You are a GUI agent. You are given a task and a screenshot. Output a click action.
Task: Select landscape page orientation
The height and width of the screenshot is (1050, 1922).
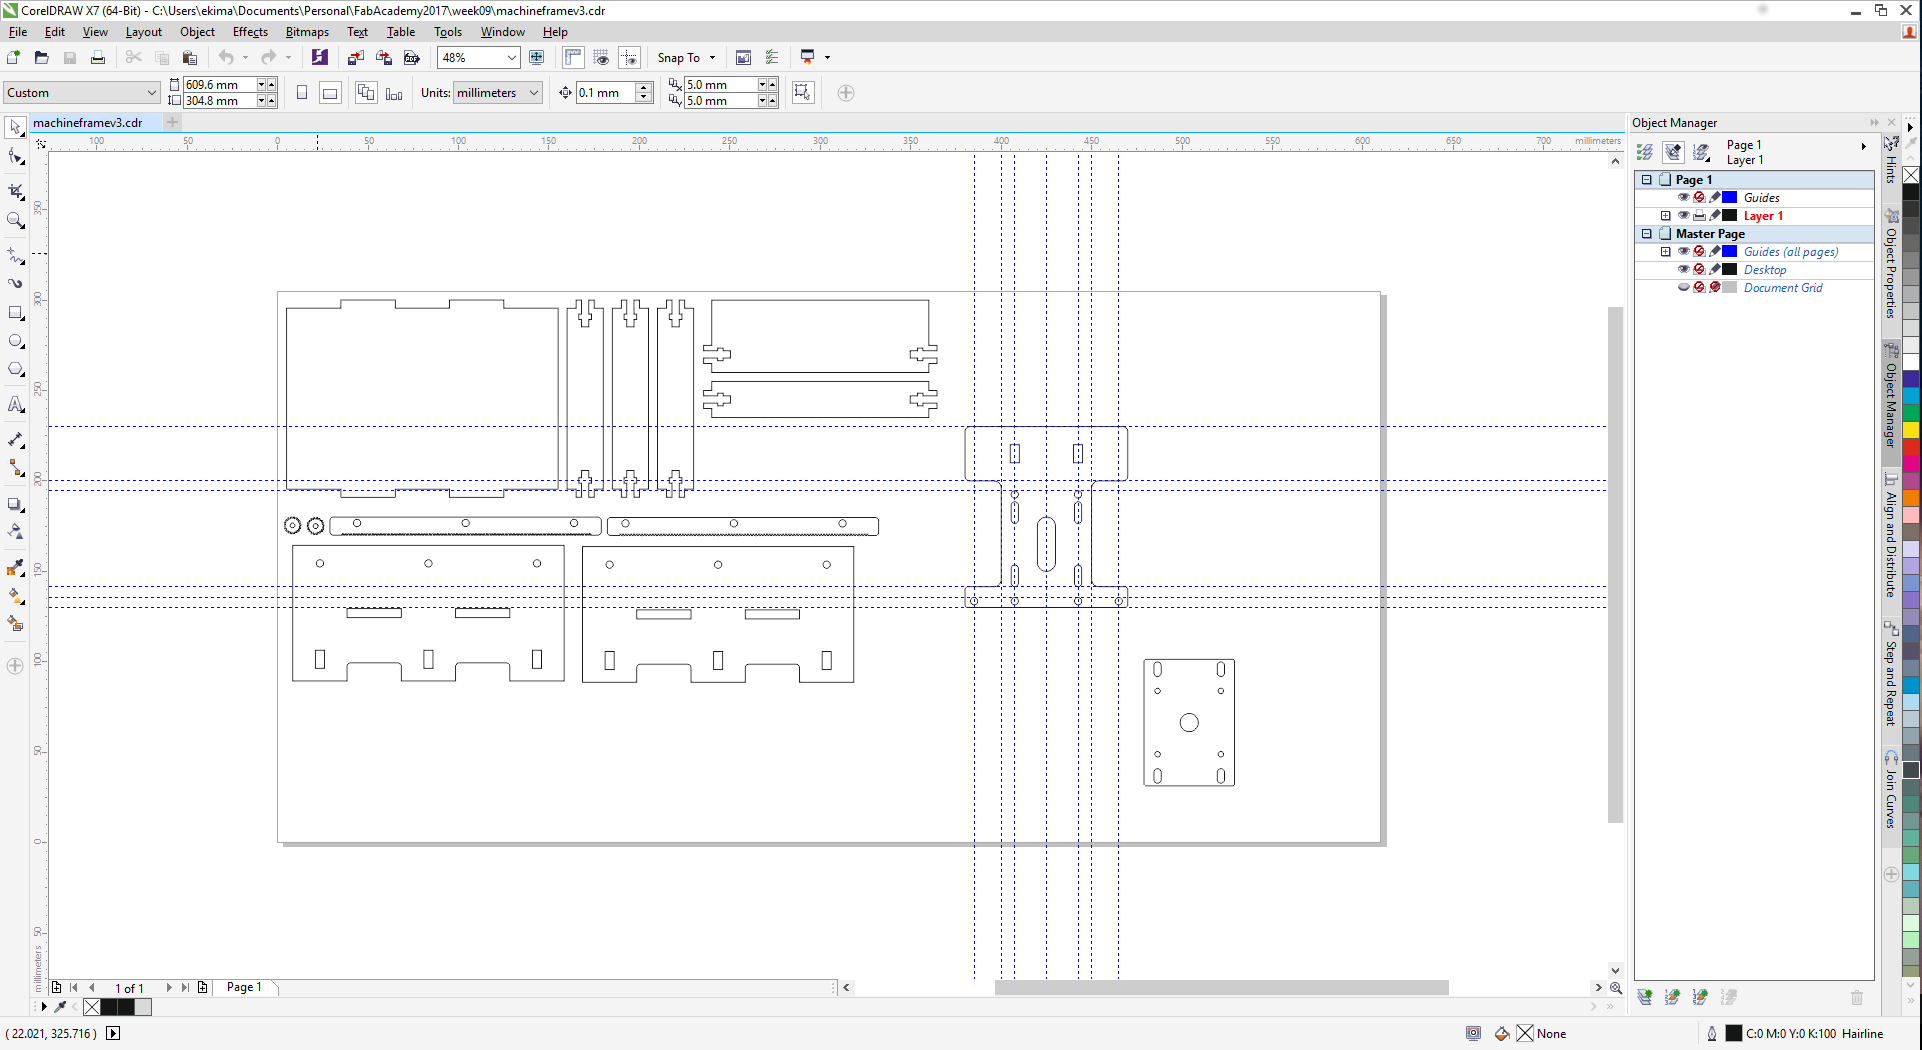tap(330, 93)
